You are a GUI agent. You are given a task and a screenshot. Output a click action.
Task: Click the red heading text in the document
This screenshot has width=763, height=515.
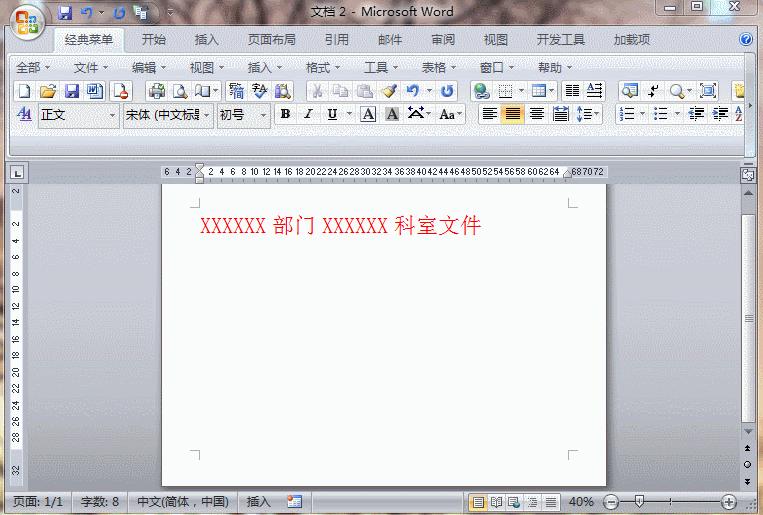click(x=341, y=225)
